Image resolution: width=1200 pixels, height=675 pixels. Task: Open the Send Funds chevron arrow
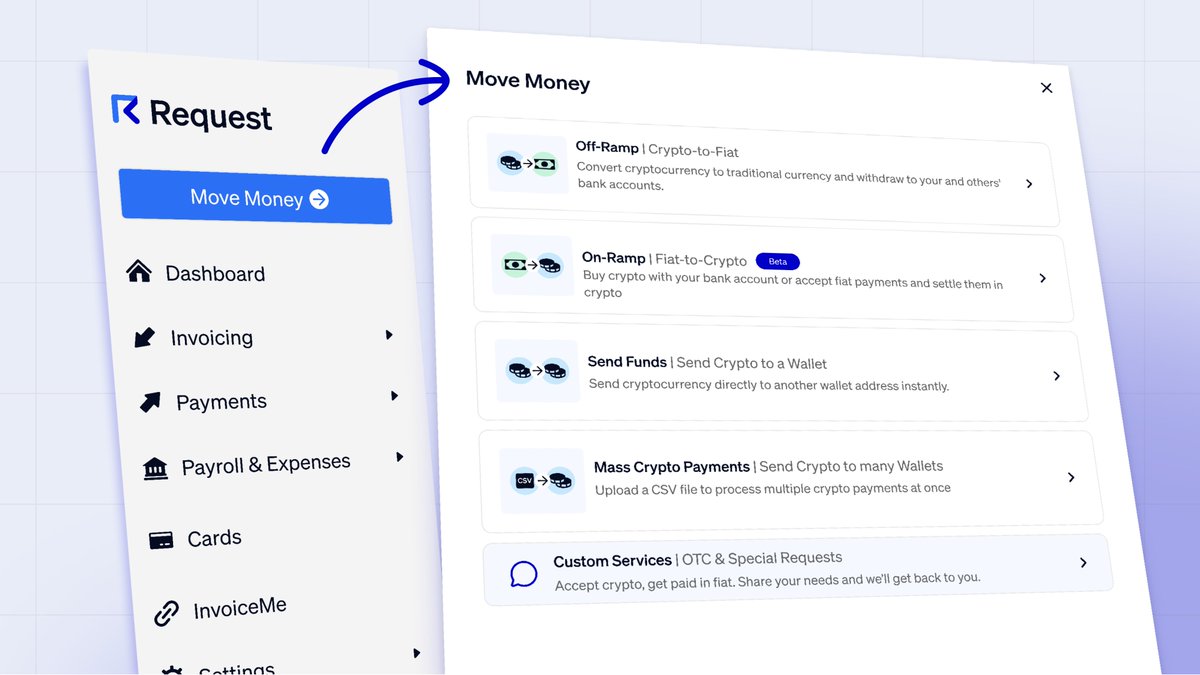point(1057,376)
